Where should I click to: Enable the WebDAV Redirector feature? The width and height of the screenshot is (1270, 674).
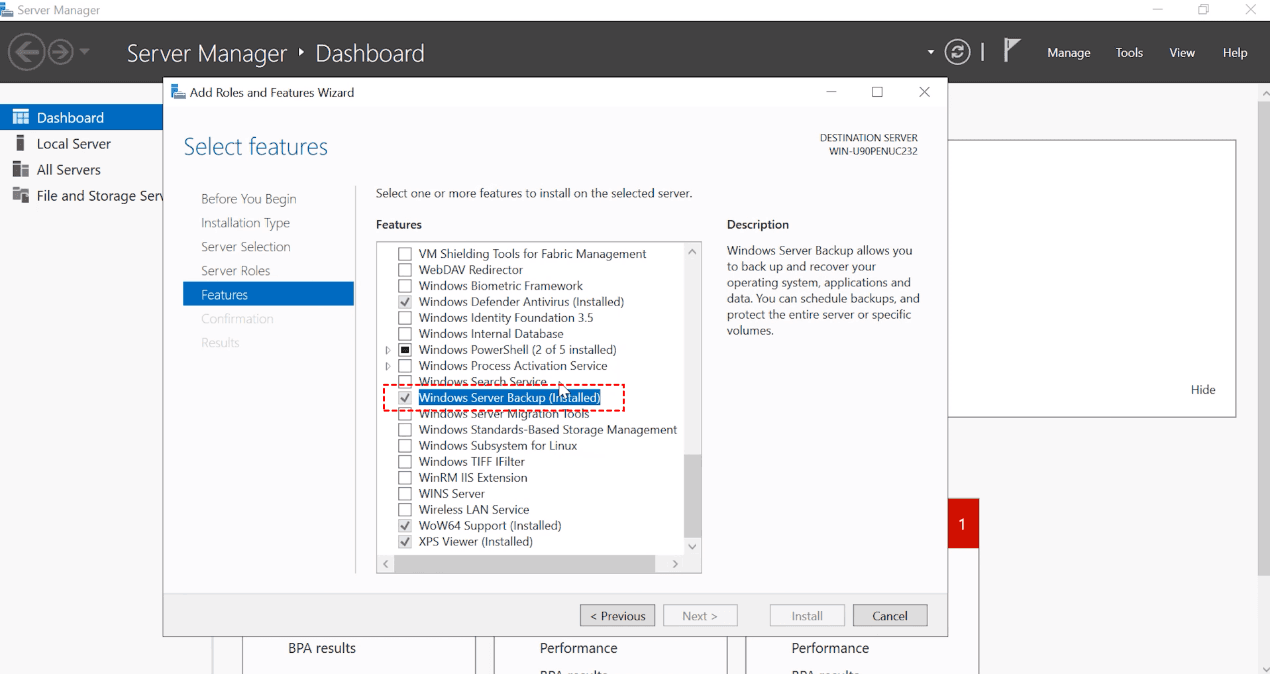coord(405,270)
